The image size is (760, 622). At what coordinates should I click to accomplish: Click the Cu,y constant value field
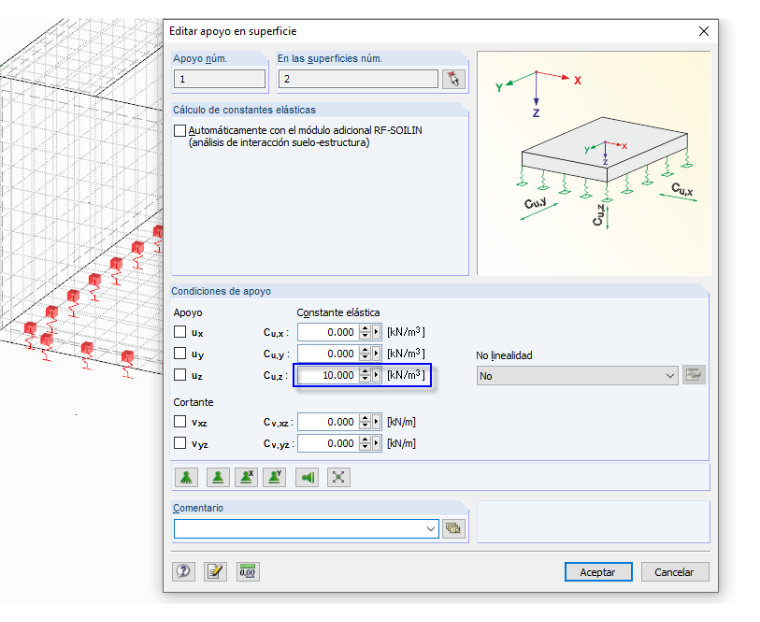[329, 353]
